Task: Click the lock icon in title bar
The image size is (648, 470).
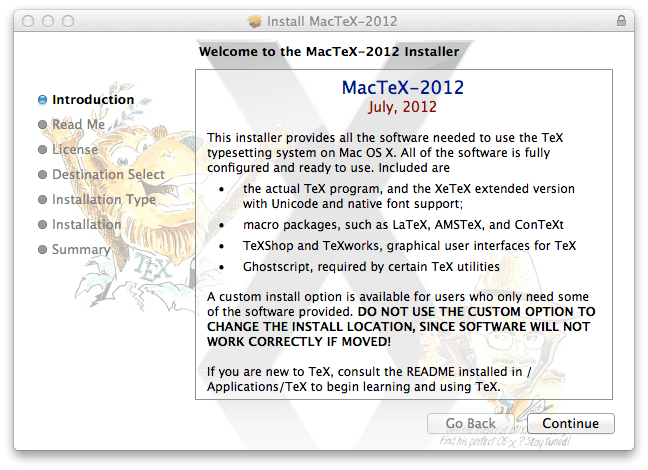Action: pyautogui.click(x=621, y=21)
